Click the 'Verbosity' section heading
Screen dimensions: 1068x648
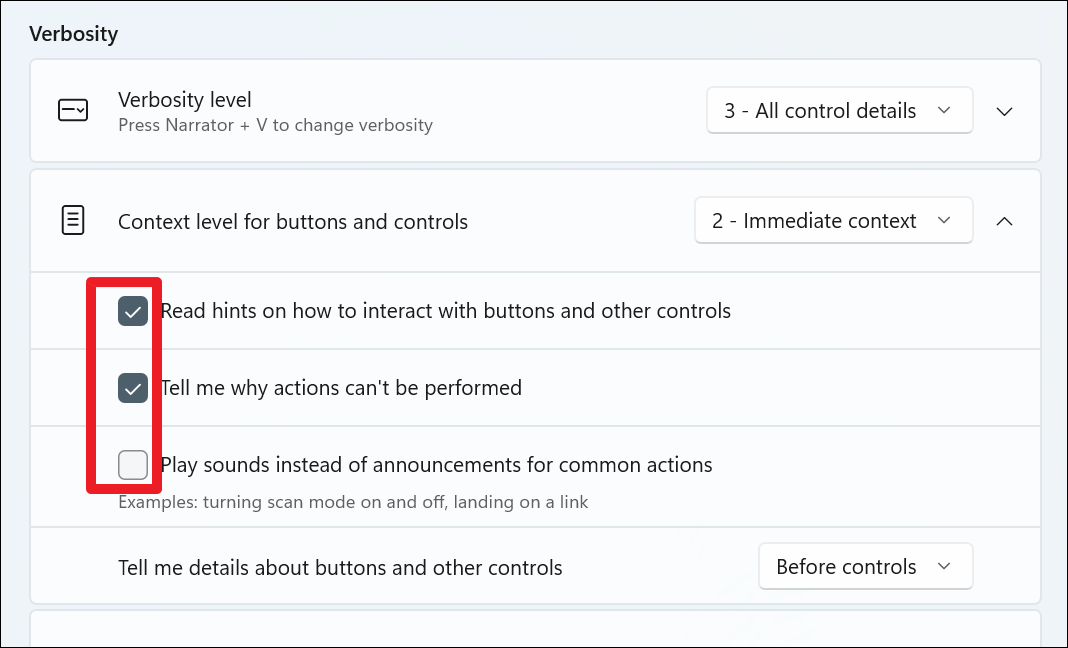[74, 34]
